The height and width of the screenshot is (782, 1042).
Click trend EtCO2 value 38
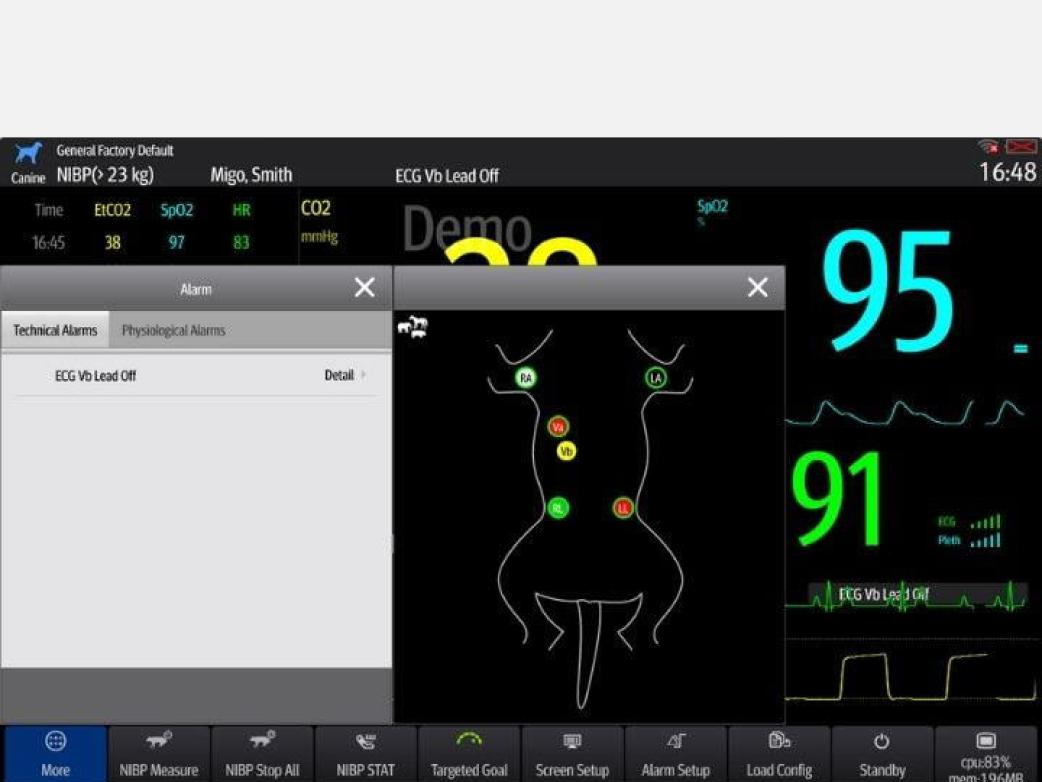tap(112, 243)
